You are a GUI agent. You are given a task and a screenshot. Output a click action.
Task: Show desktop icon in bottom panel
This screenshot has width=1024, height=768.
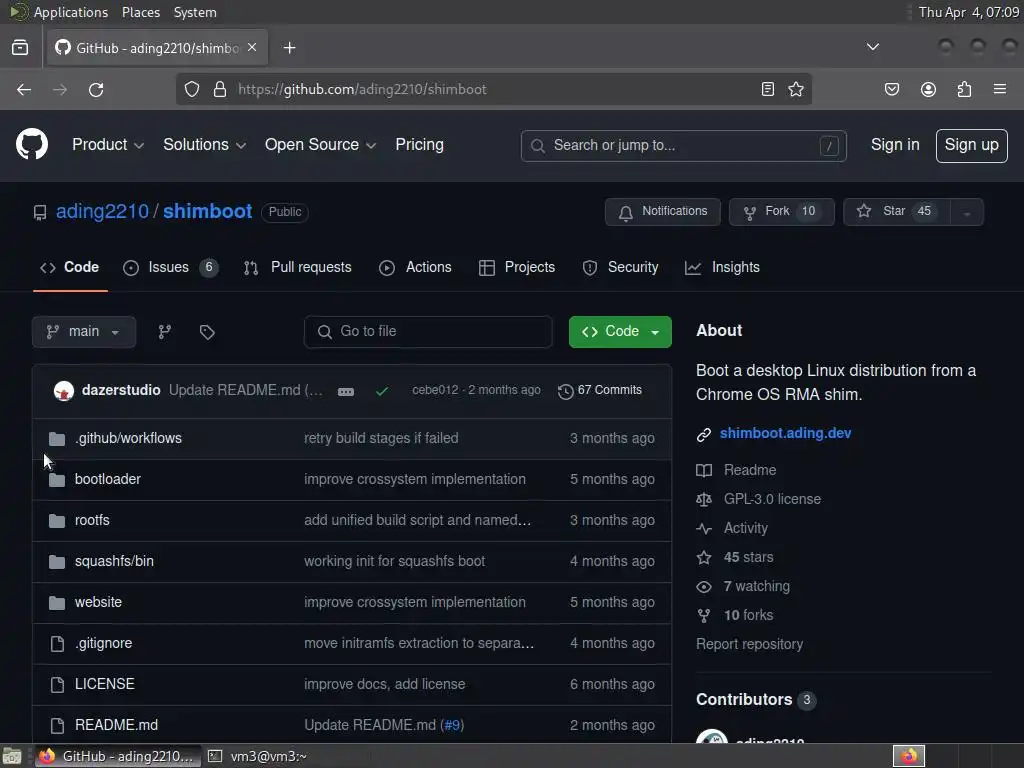tap(12, 756)
